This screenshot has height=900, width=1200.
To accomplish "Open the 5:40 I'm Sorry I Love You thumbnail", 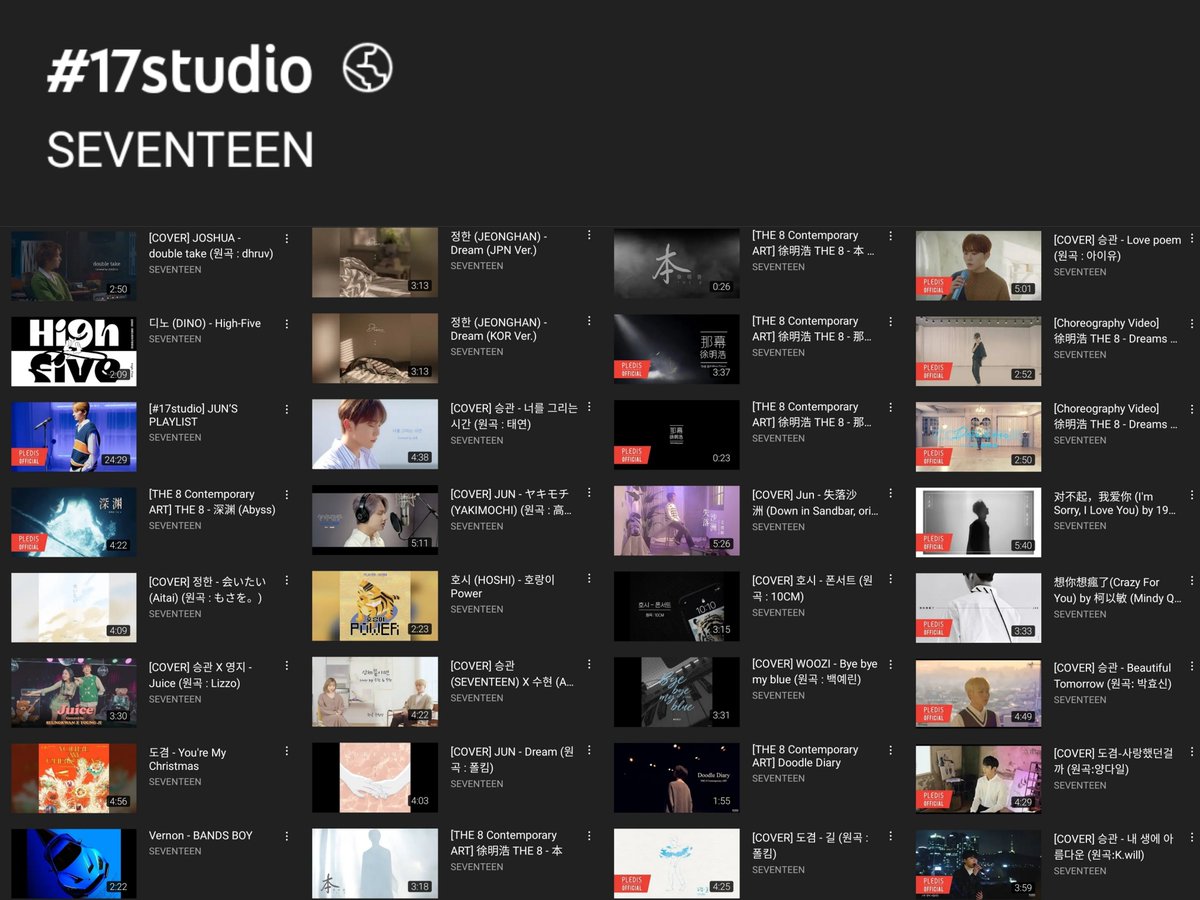I will pyautogui.click(x=978, y=522).
